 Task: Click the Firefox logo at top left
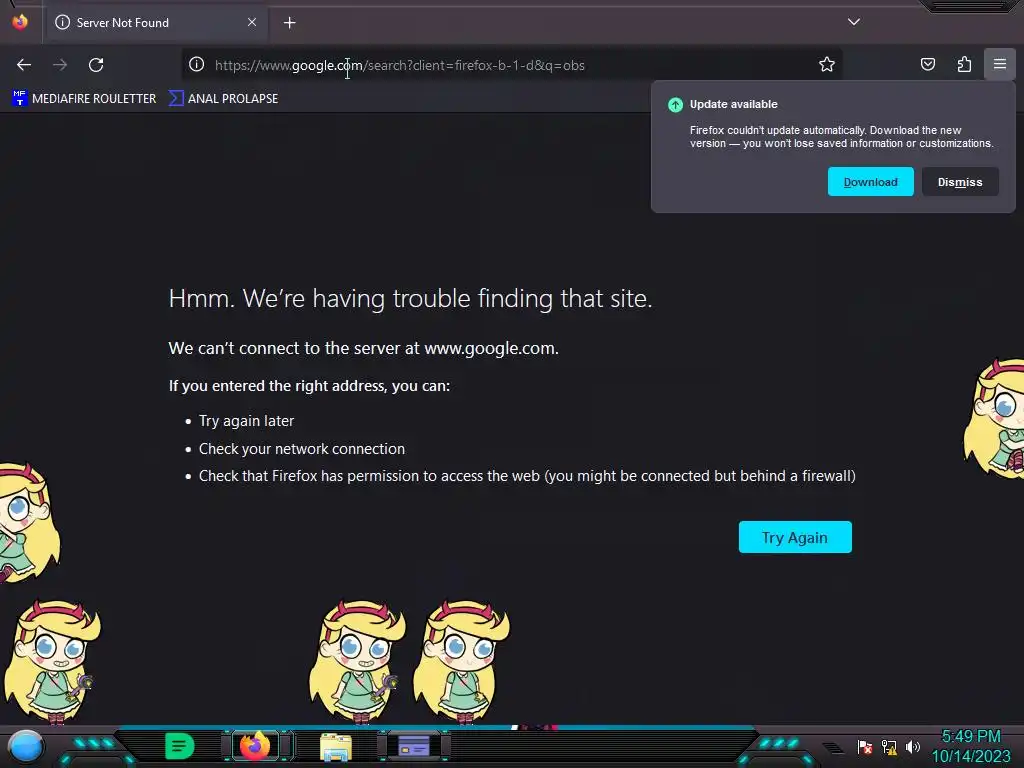coord(20,22)
